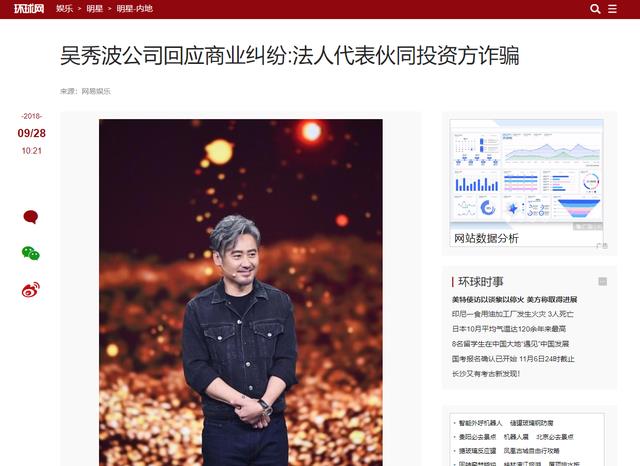Click the article's main photo

(241, 293)
